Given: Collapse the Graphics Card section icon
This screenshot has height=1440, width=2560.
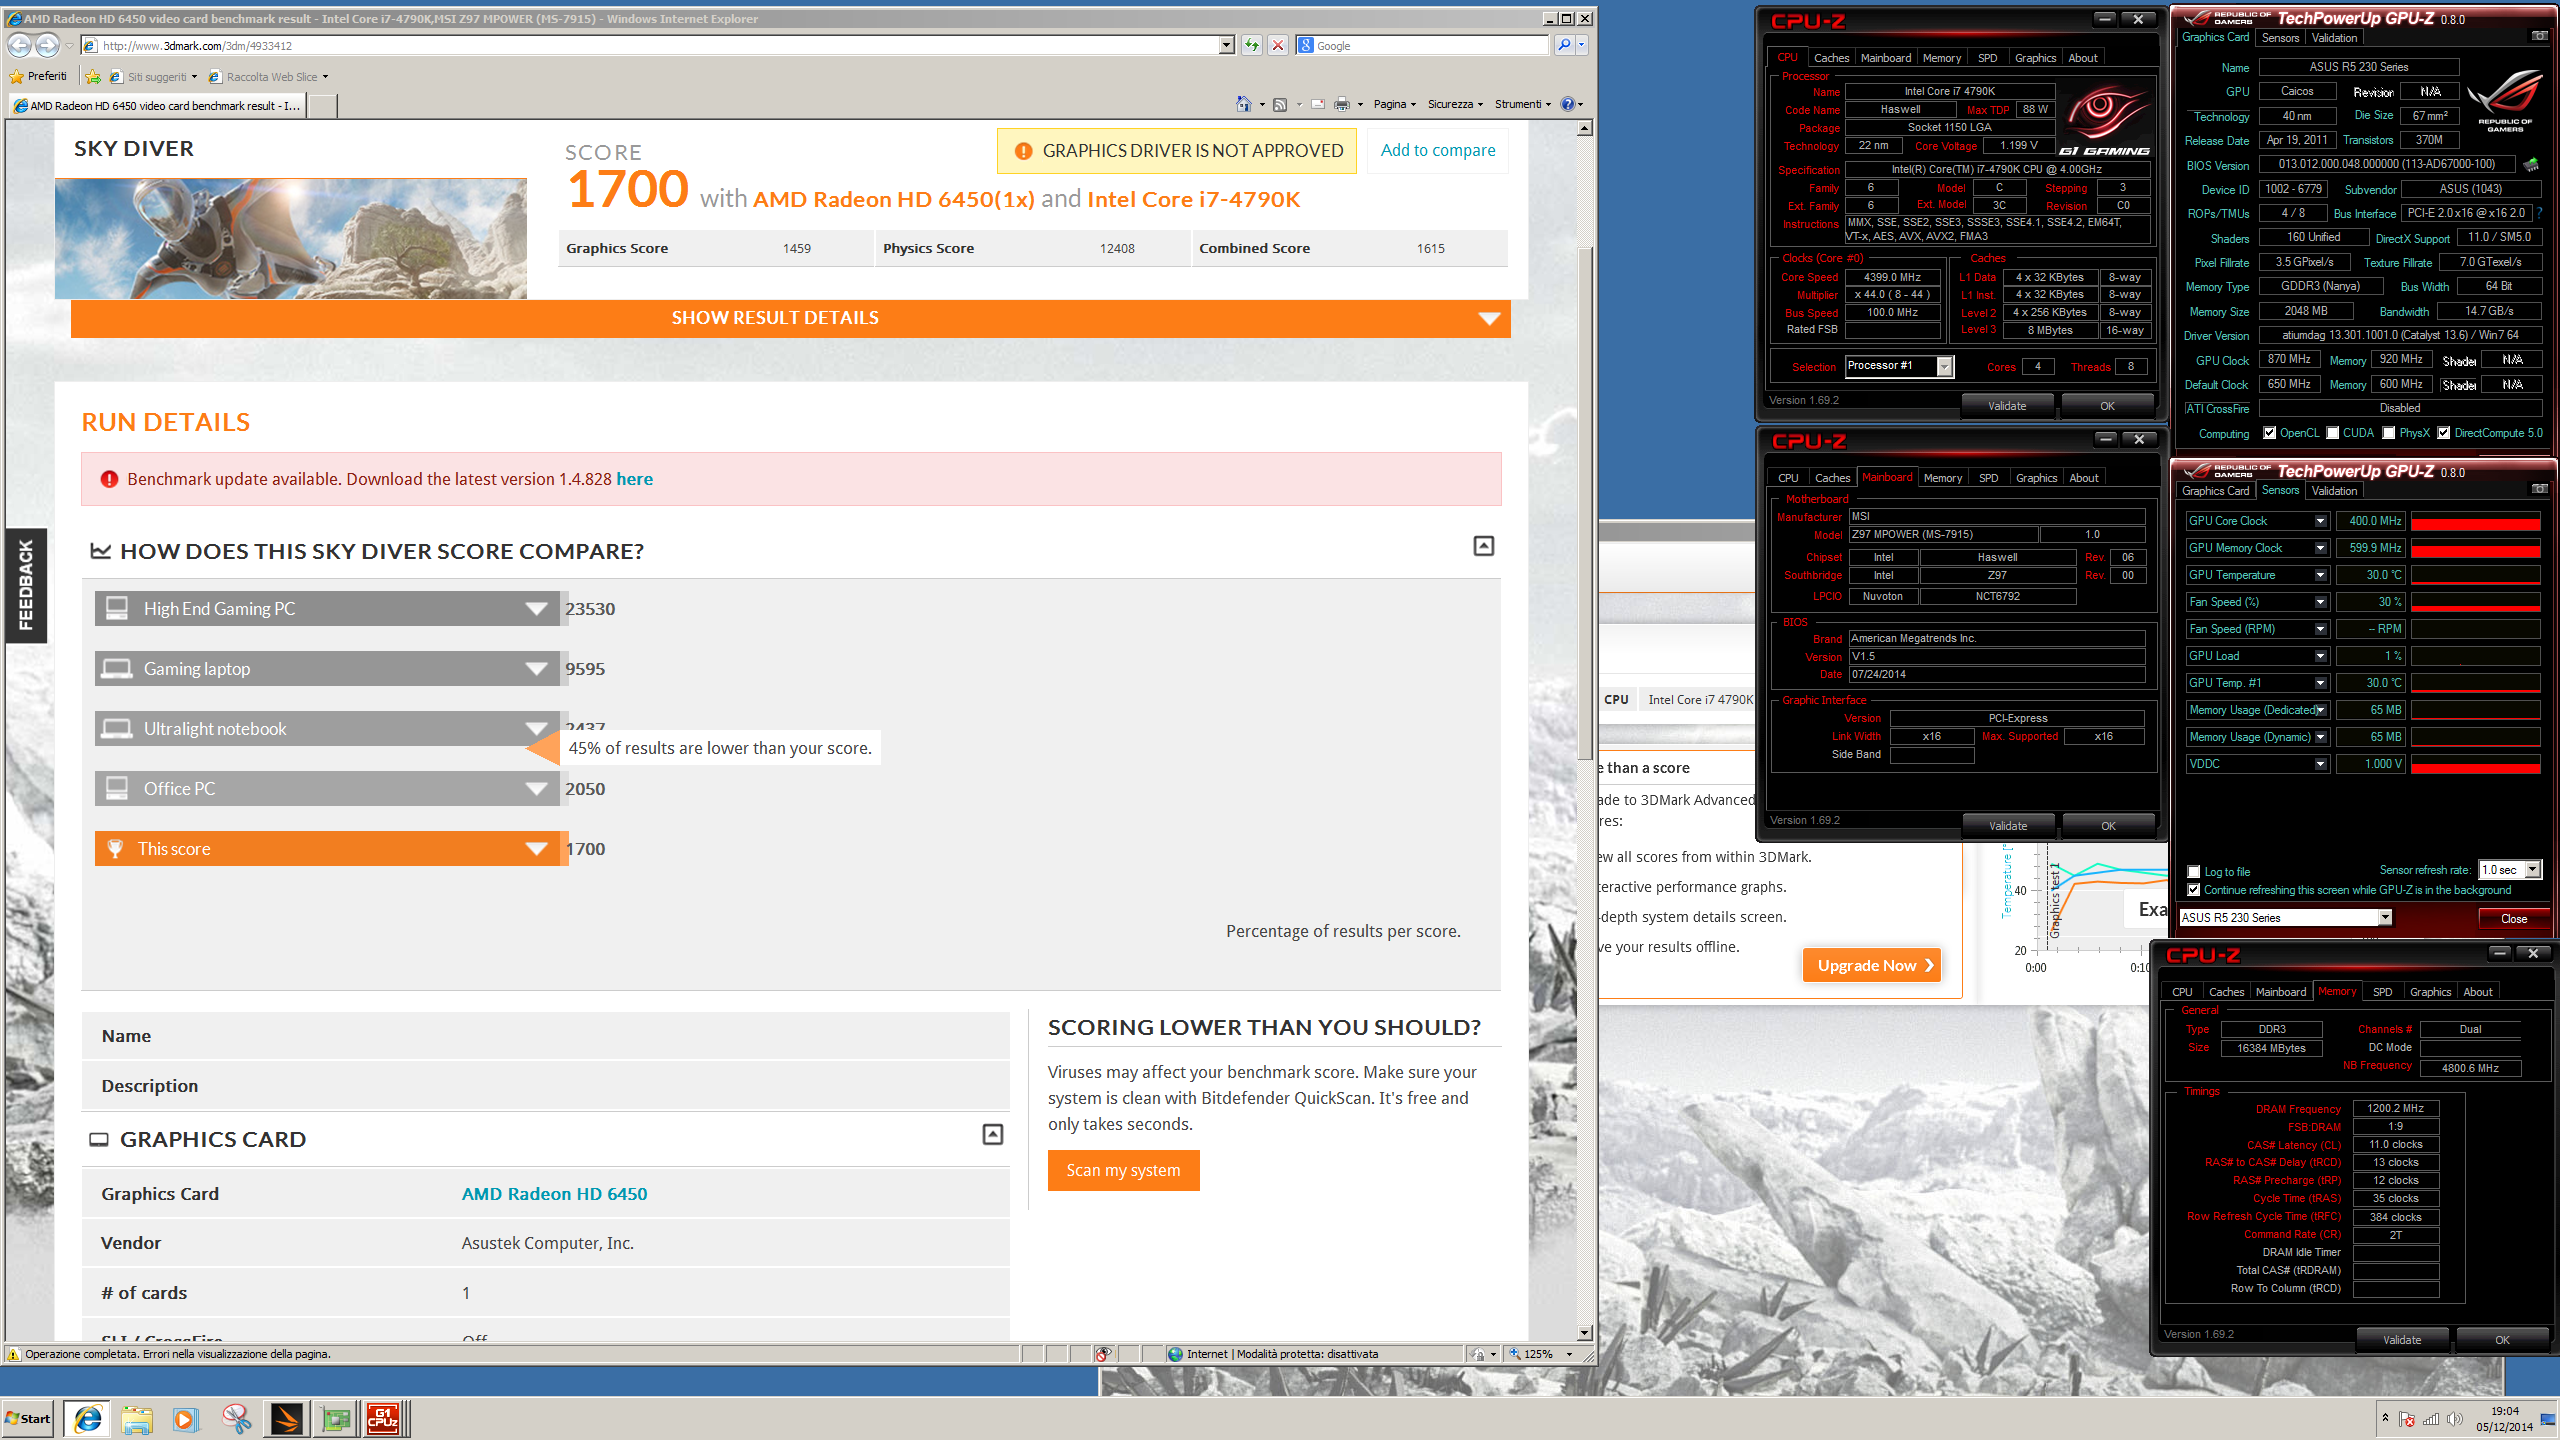Looking at the screenshot, I should pyautogui.click(x=992, y=1134).
